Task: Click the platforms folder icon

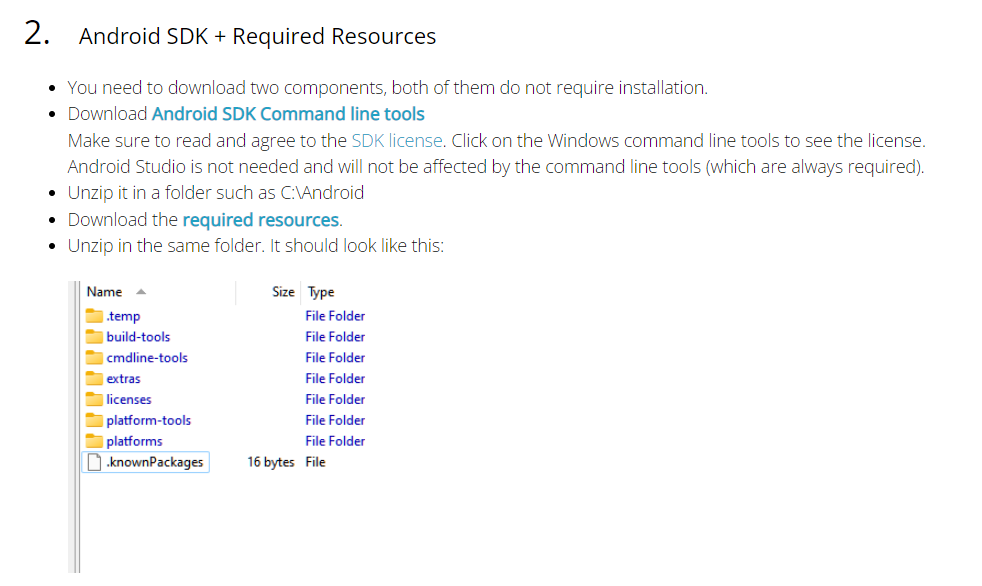Action: coord(95,441)
